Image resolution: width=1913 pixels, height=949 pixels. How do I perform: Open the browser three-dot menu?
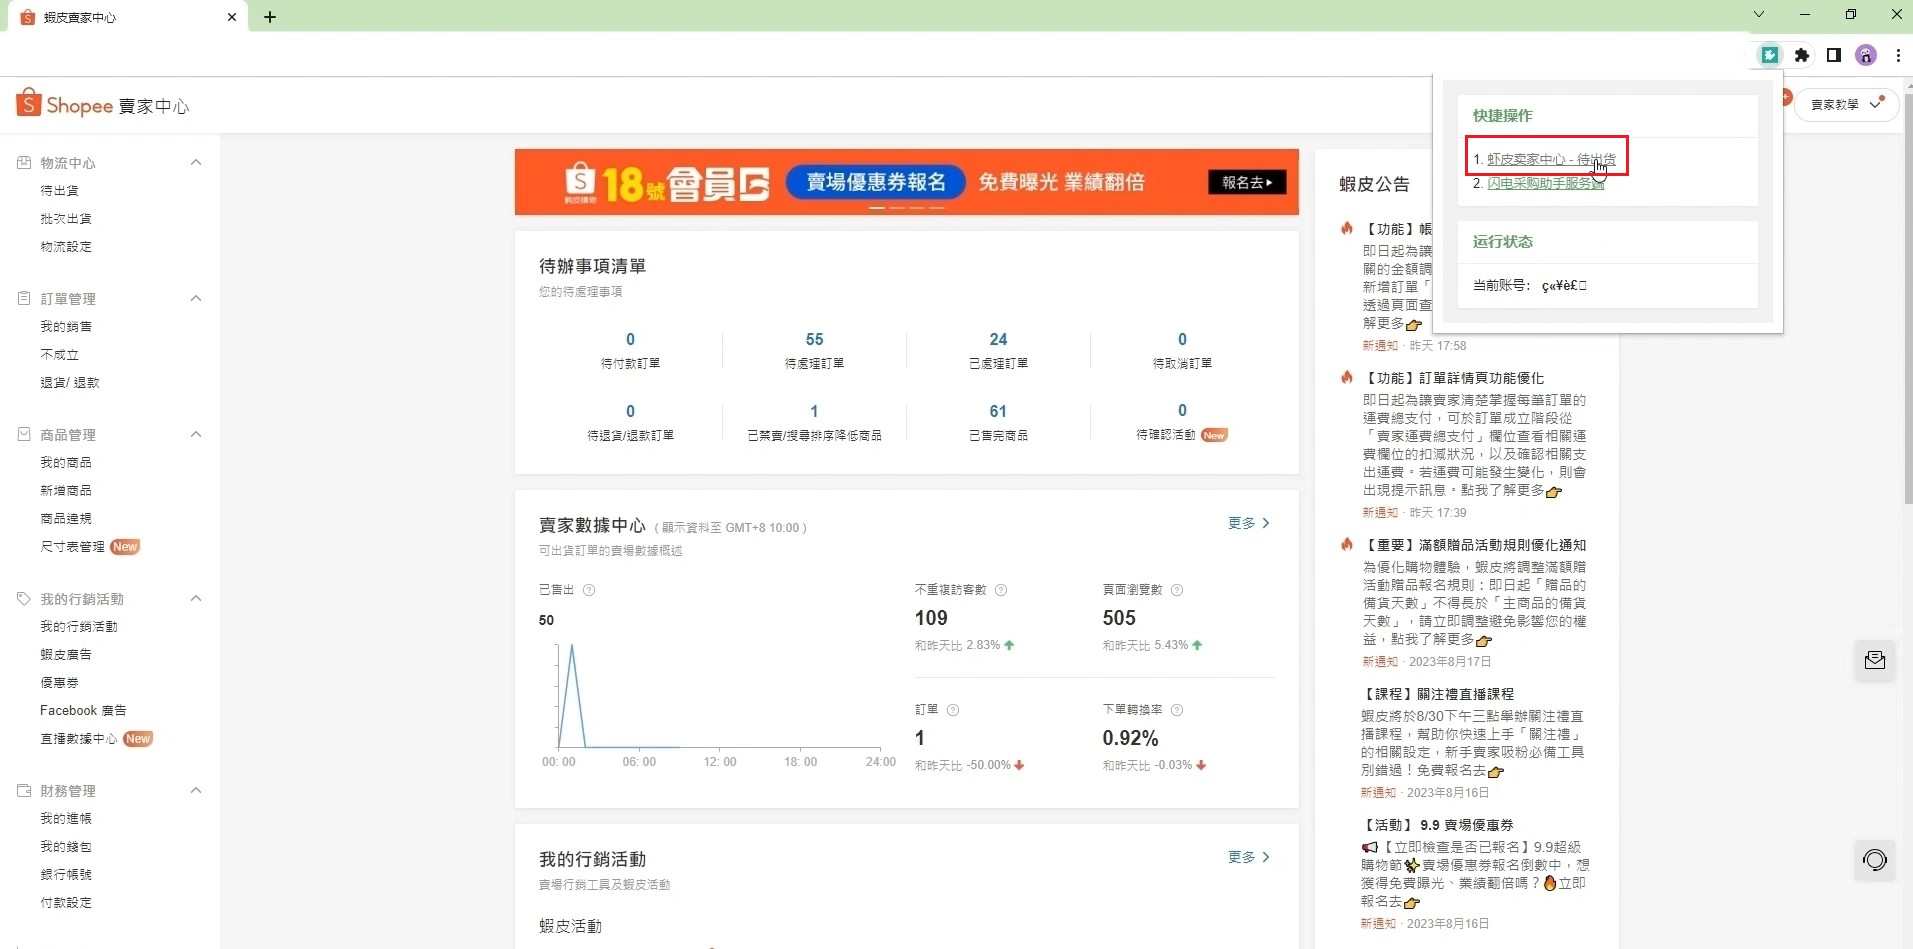1898,55
